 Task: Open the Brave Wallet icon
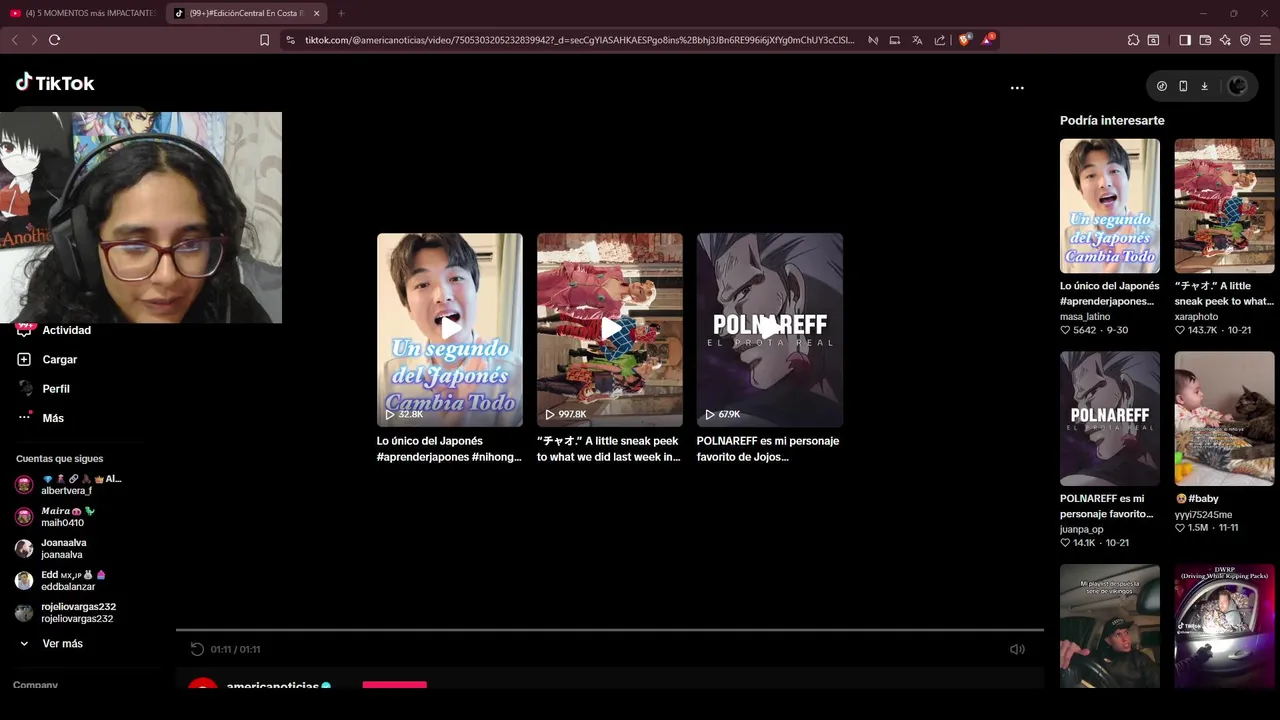(x=1205, y=40)
